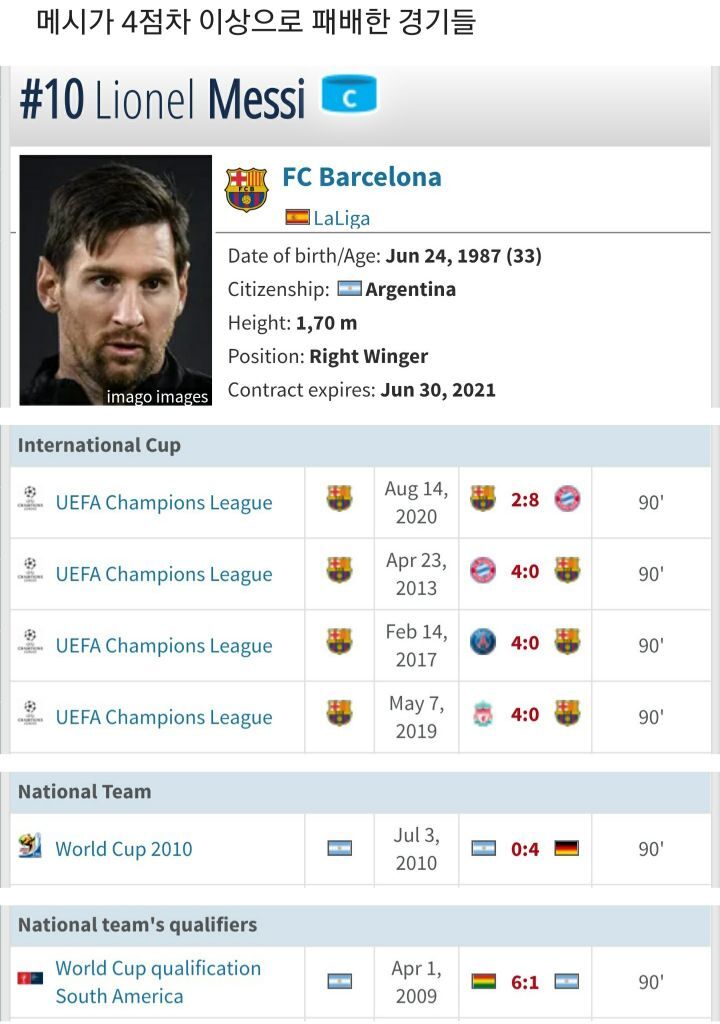720x1024 pixels.
Task: Click the captain armband icon
Action: pos(349,96)
